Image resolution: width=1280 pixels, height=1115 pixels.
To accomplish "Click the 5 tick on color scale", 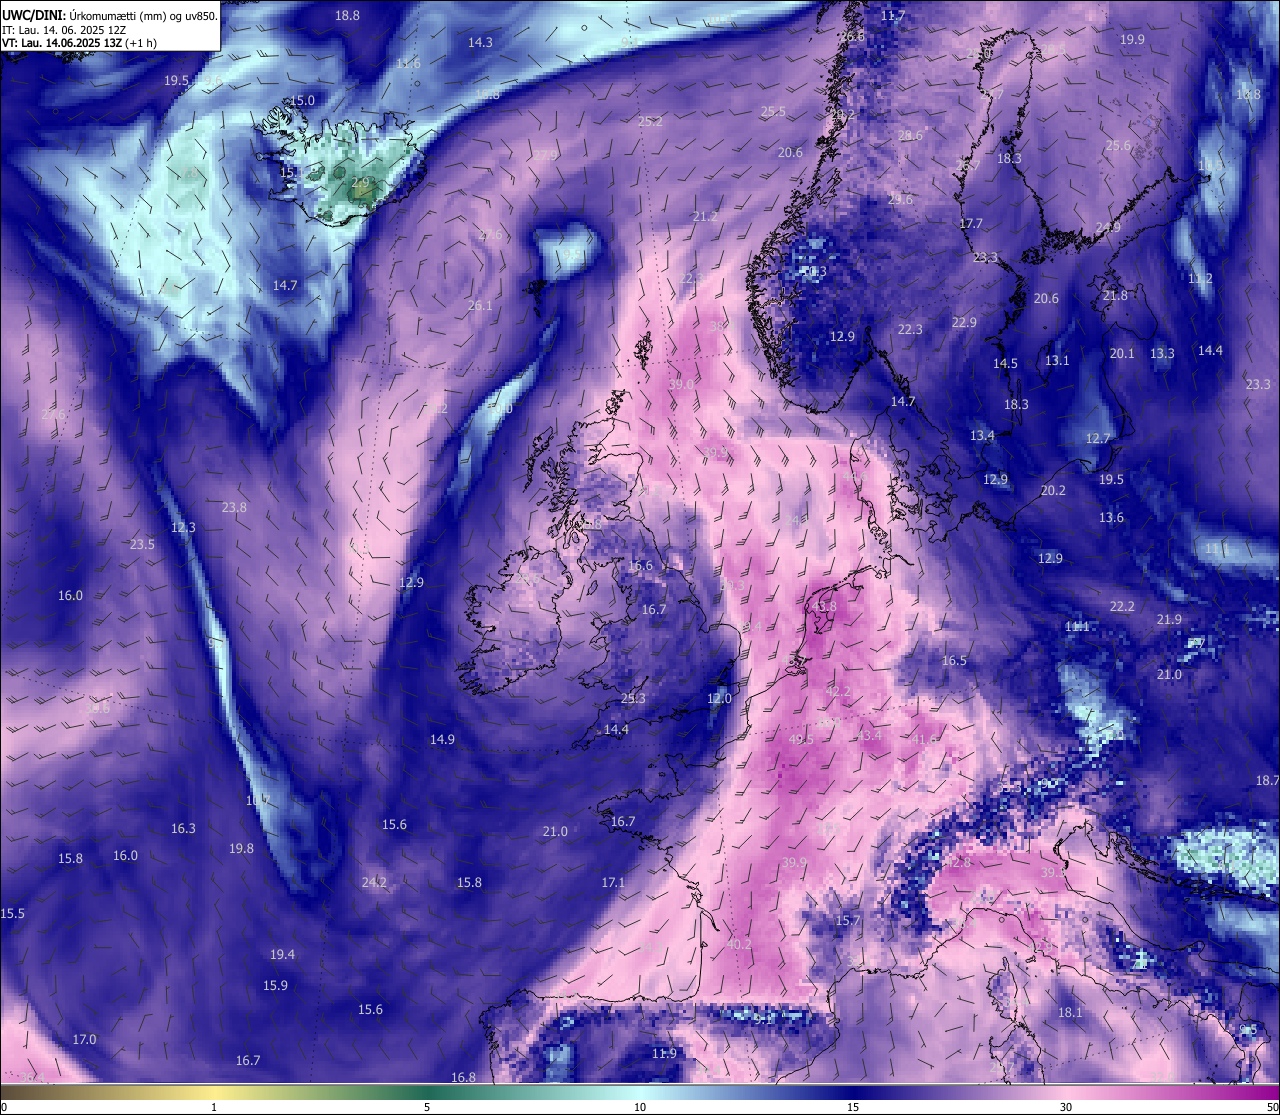I will point(427,1107).
